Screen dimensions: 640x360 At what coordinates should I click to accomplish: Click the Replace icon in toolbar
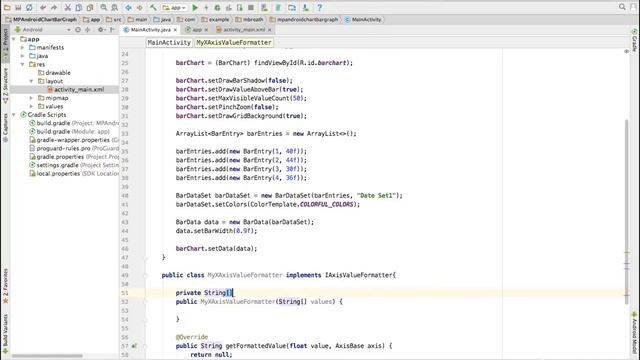pos(115,7)
